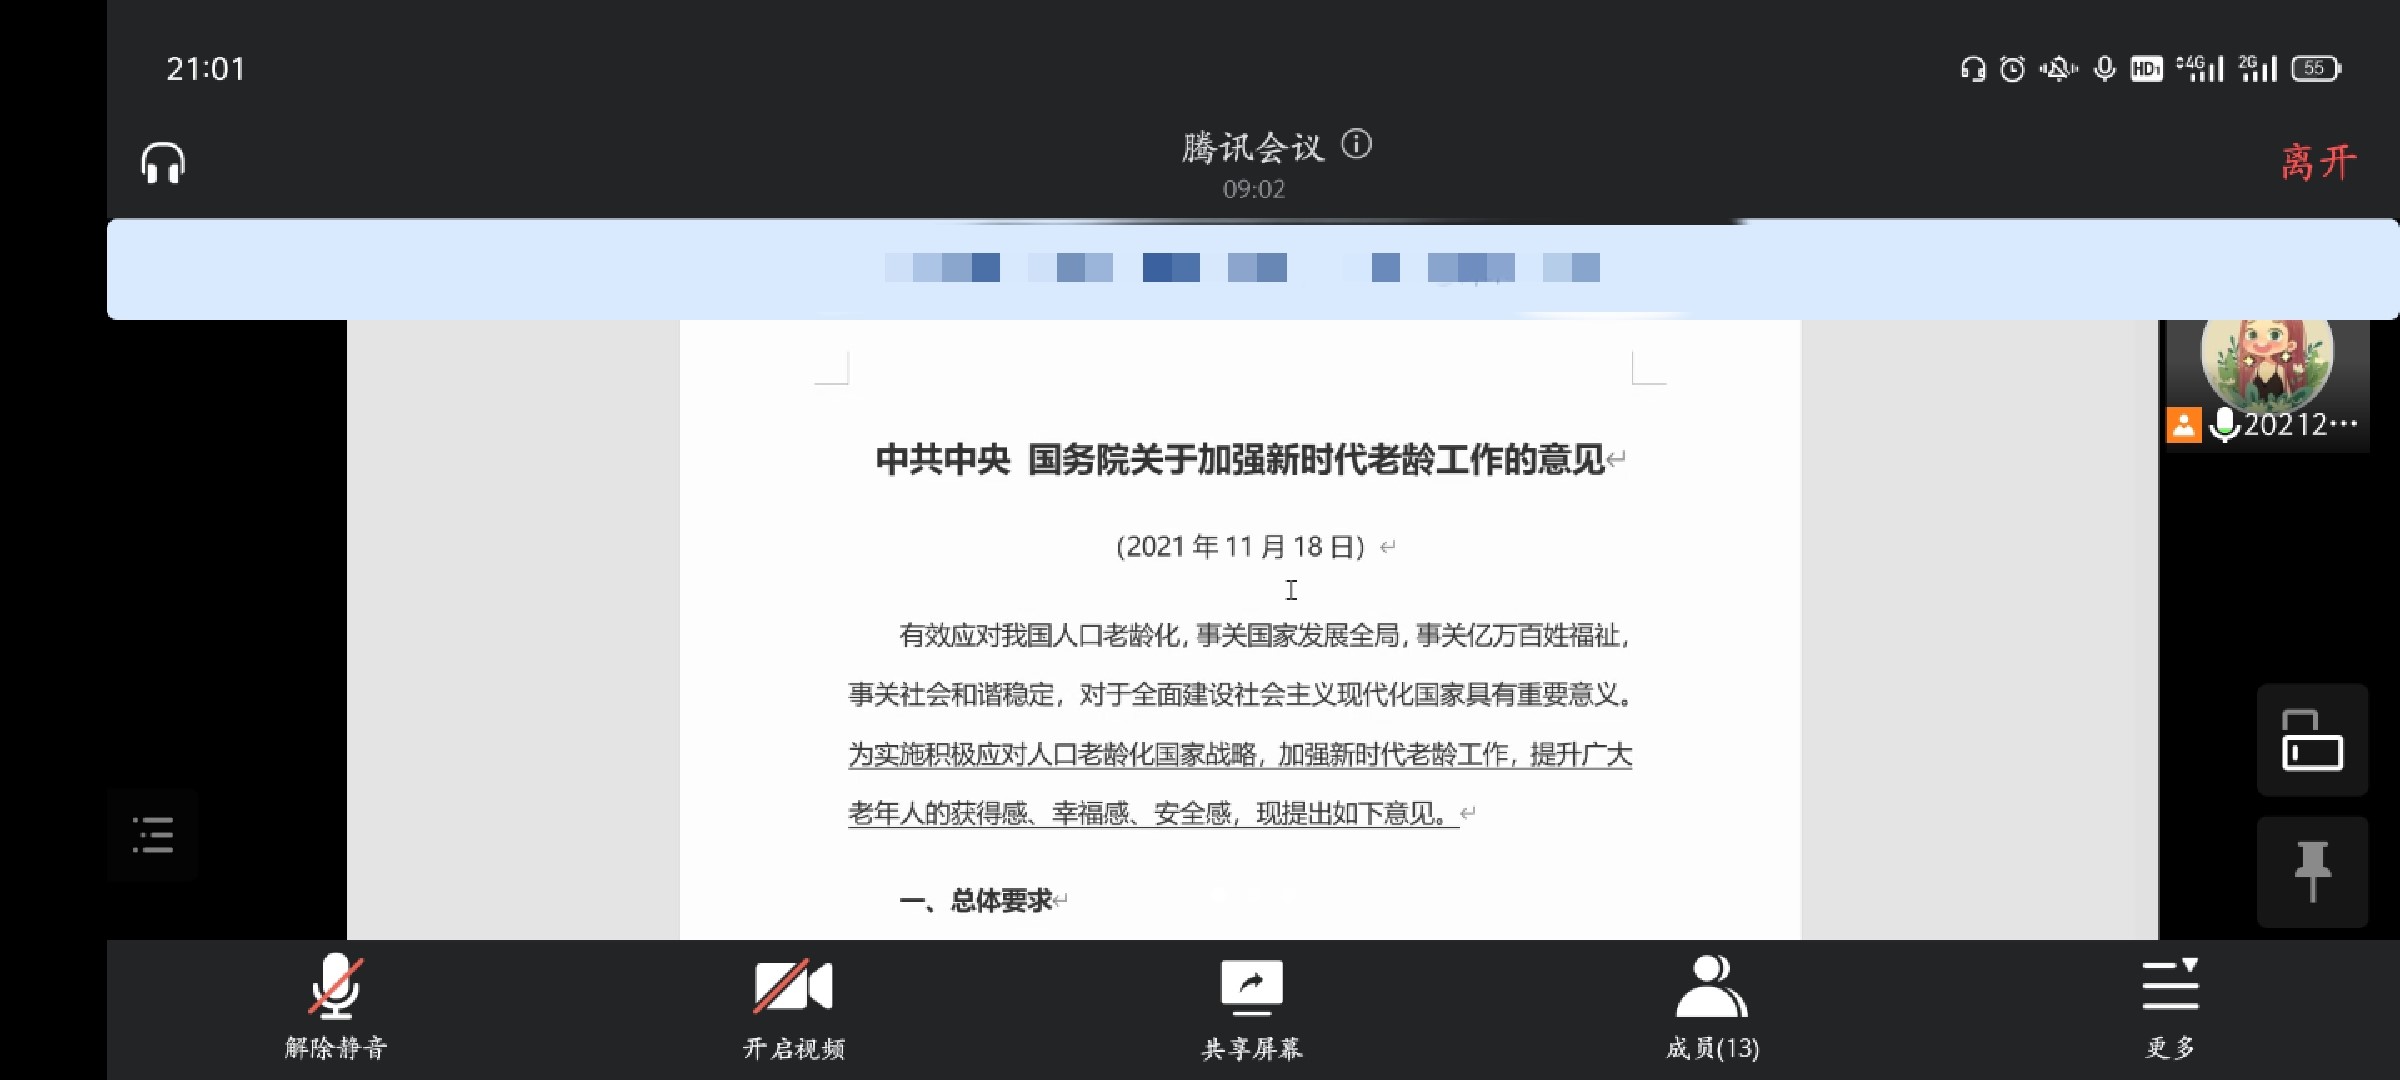Screen dimensions: 2400x1080
Task: Toggle screen rotation lock icon
Action: click(x=2312, y=740)
